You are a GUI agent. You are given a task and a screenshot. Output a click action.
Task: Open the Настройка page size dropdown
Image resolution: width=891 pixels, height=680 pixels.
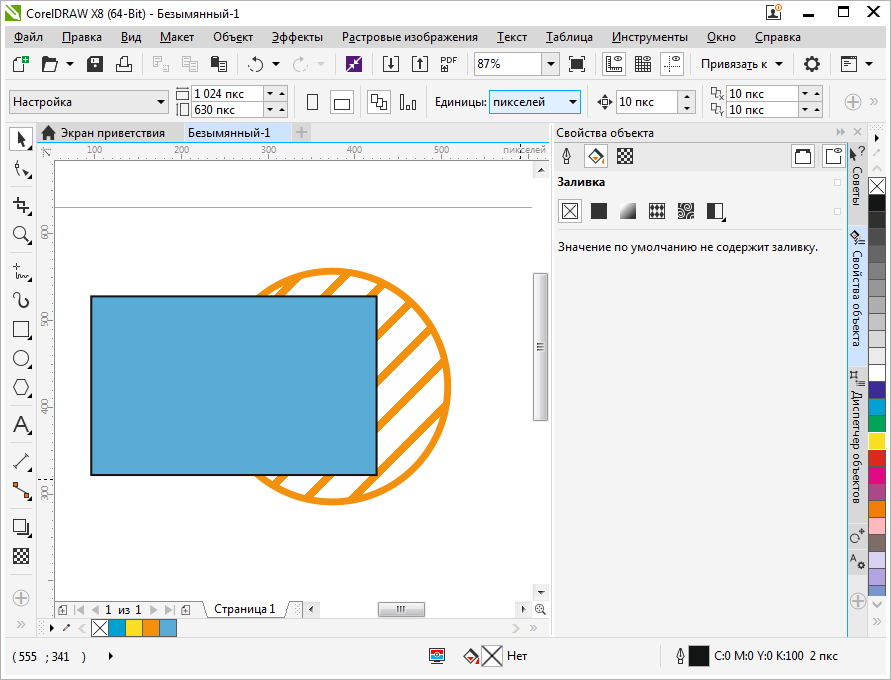point(162,102)
